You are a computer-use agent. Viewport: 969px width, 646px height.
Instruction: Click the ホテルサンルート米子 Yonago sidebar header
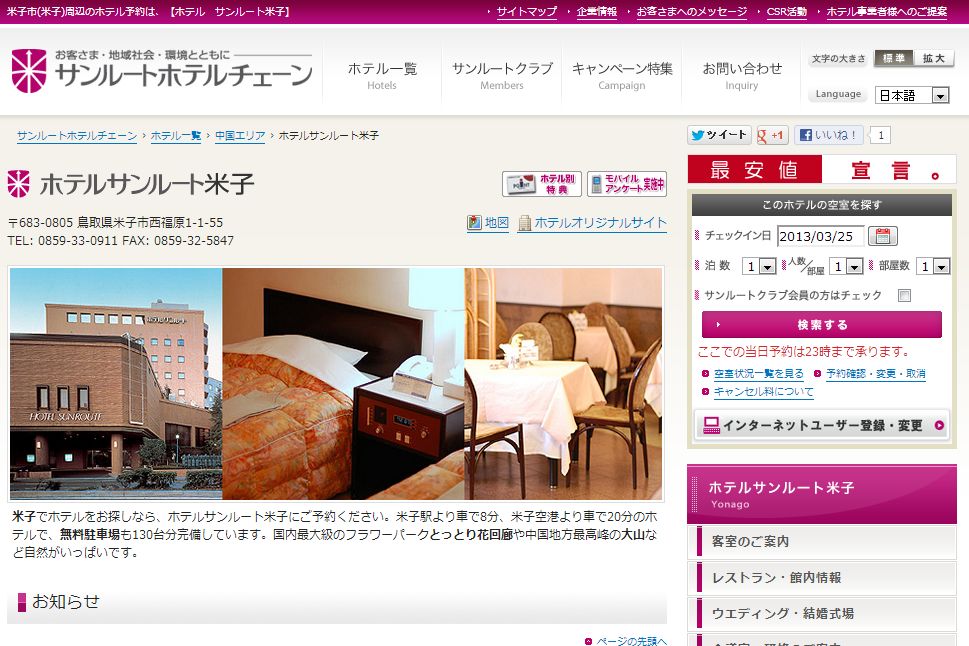[822, 494]
